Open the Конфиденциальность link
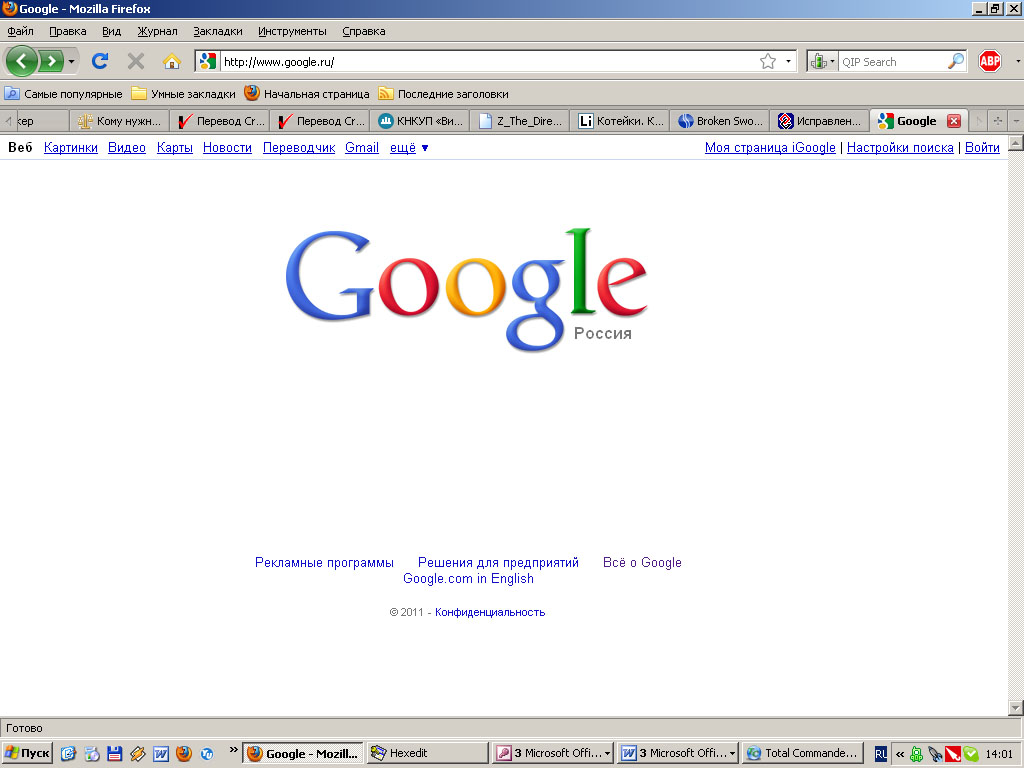The width and height of the screenshot is (1024, 768). [x=490, y=612]
